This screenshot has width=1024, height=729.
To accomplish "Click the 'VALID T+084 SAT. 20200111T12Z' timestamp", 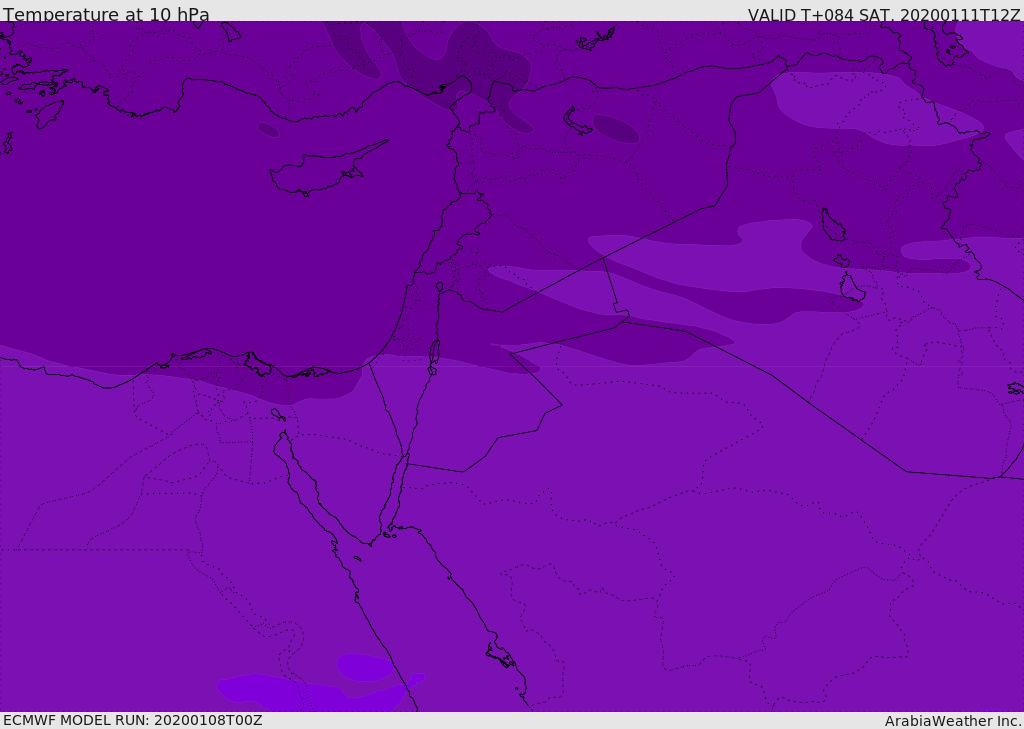I will click(x=884, y=15).
